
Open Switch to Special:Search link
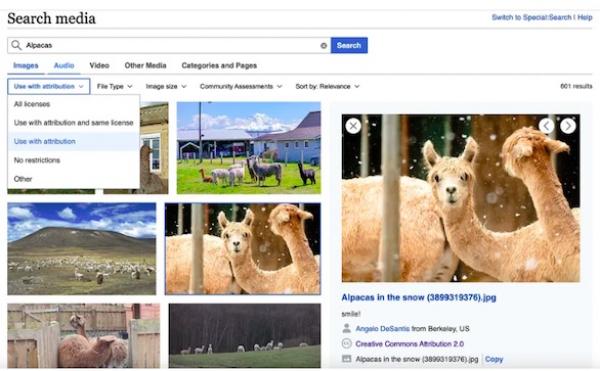click(532, 17)
